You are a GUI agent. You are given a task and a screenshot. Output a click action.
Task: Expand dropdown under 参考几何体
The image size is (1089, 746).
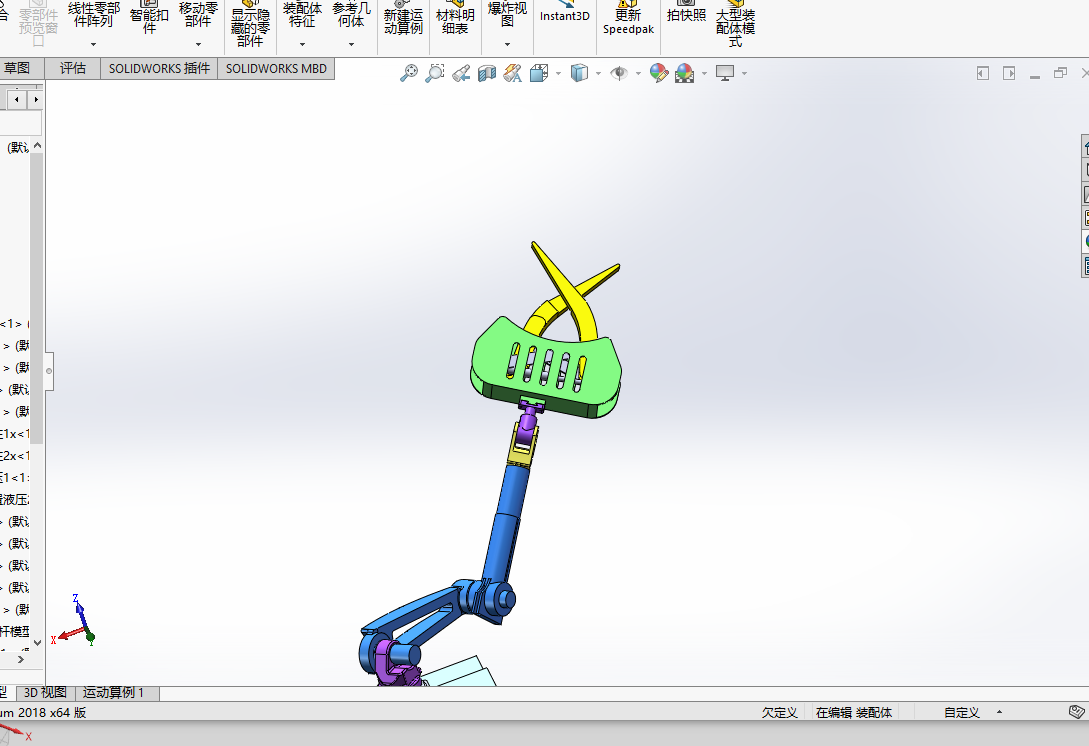(351, 44)
